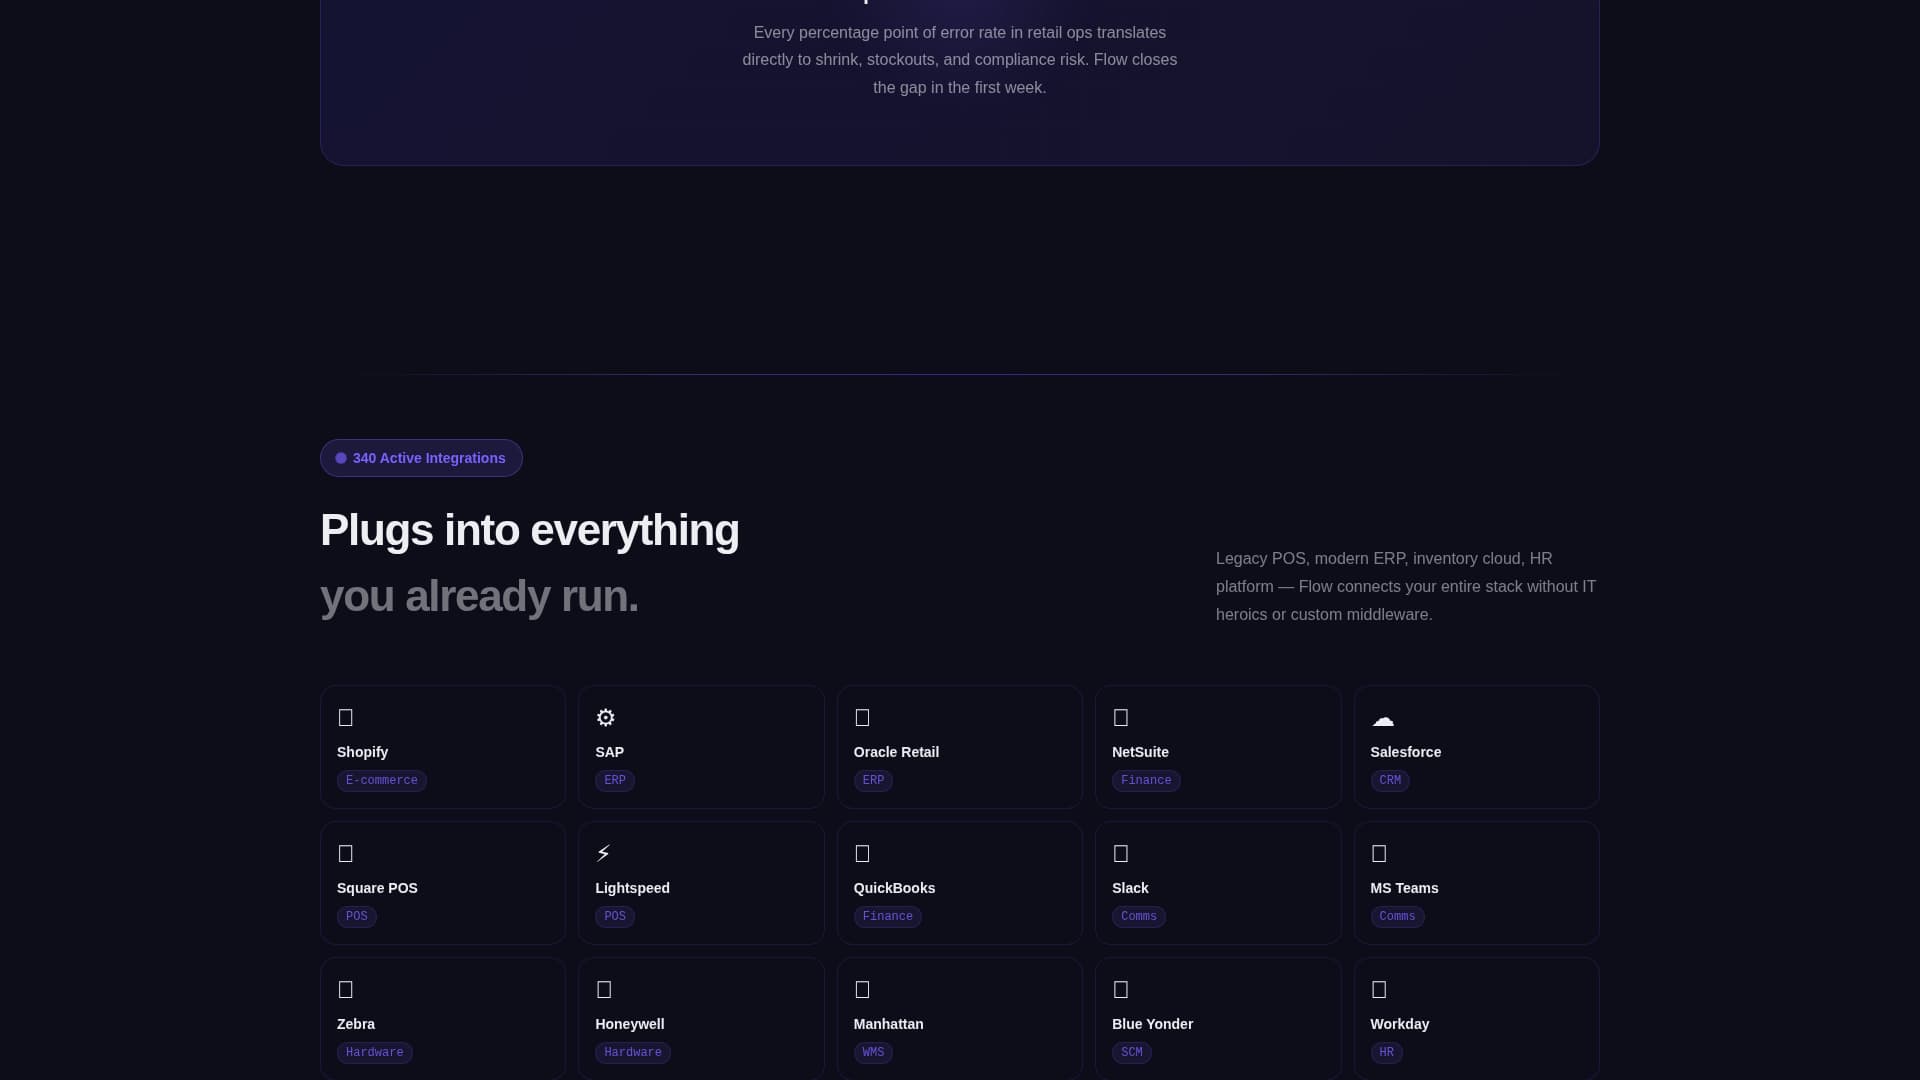Click the Square POS card icon

(x=346, y=854)
